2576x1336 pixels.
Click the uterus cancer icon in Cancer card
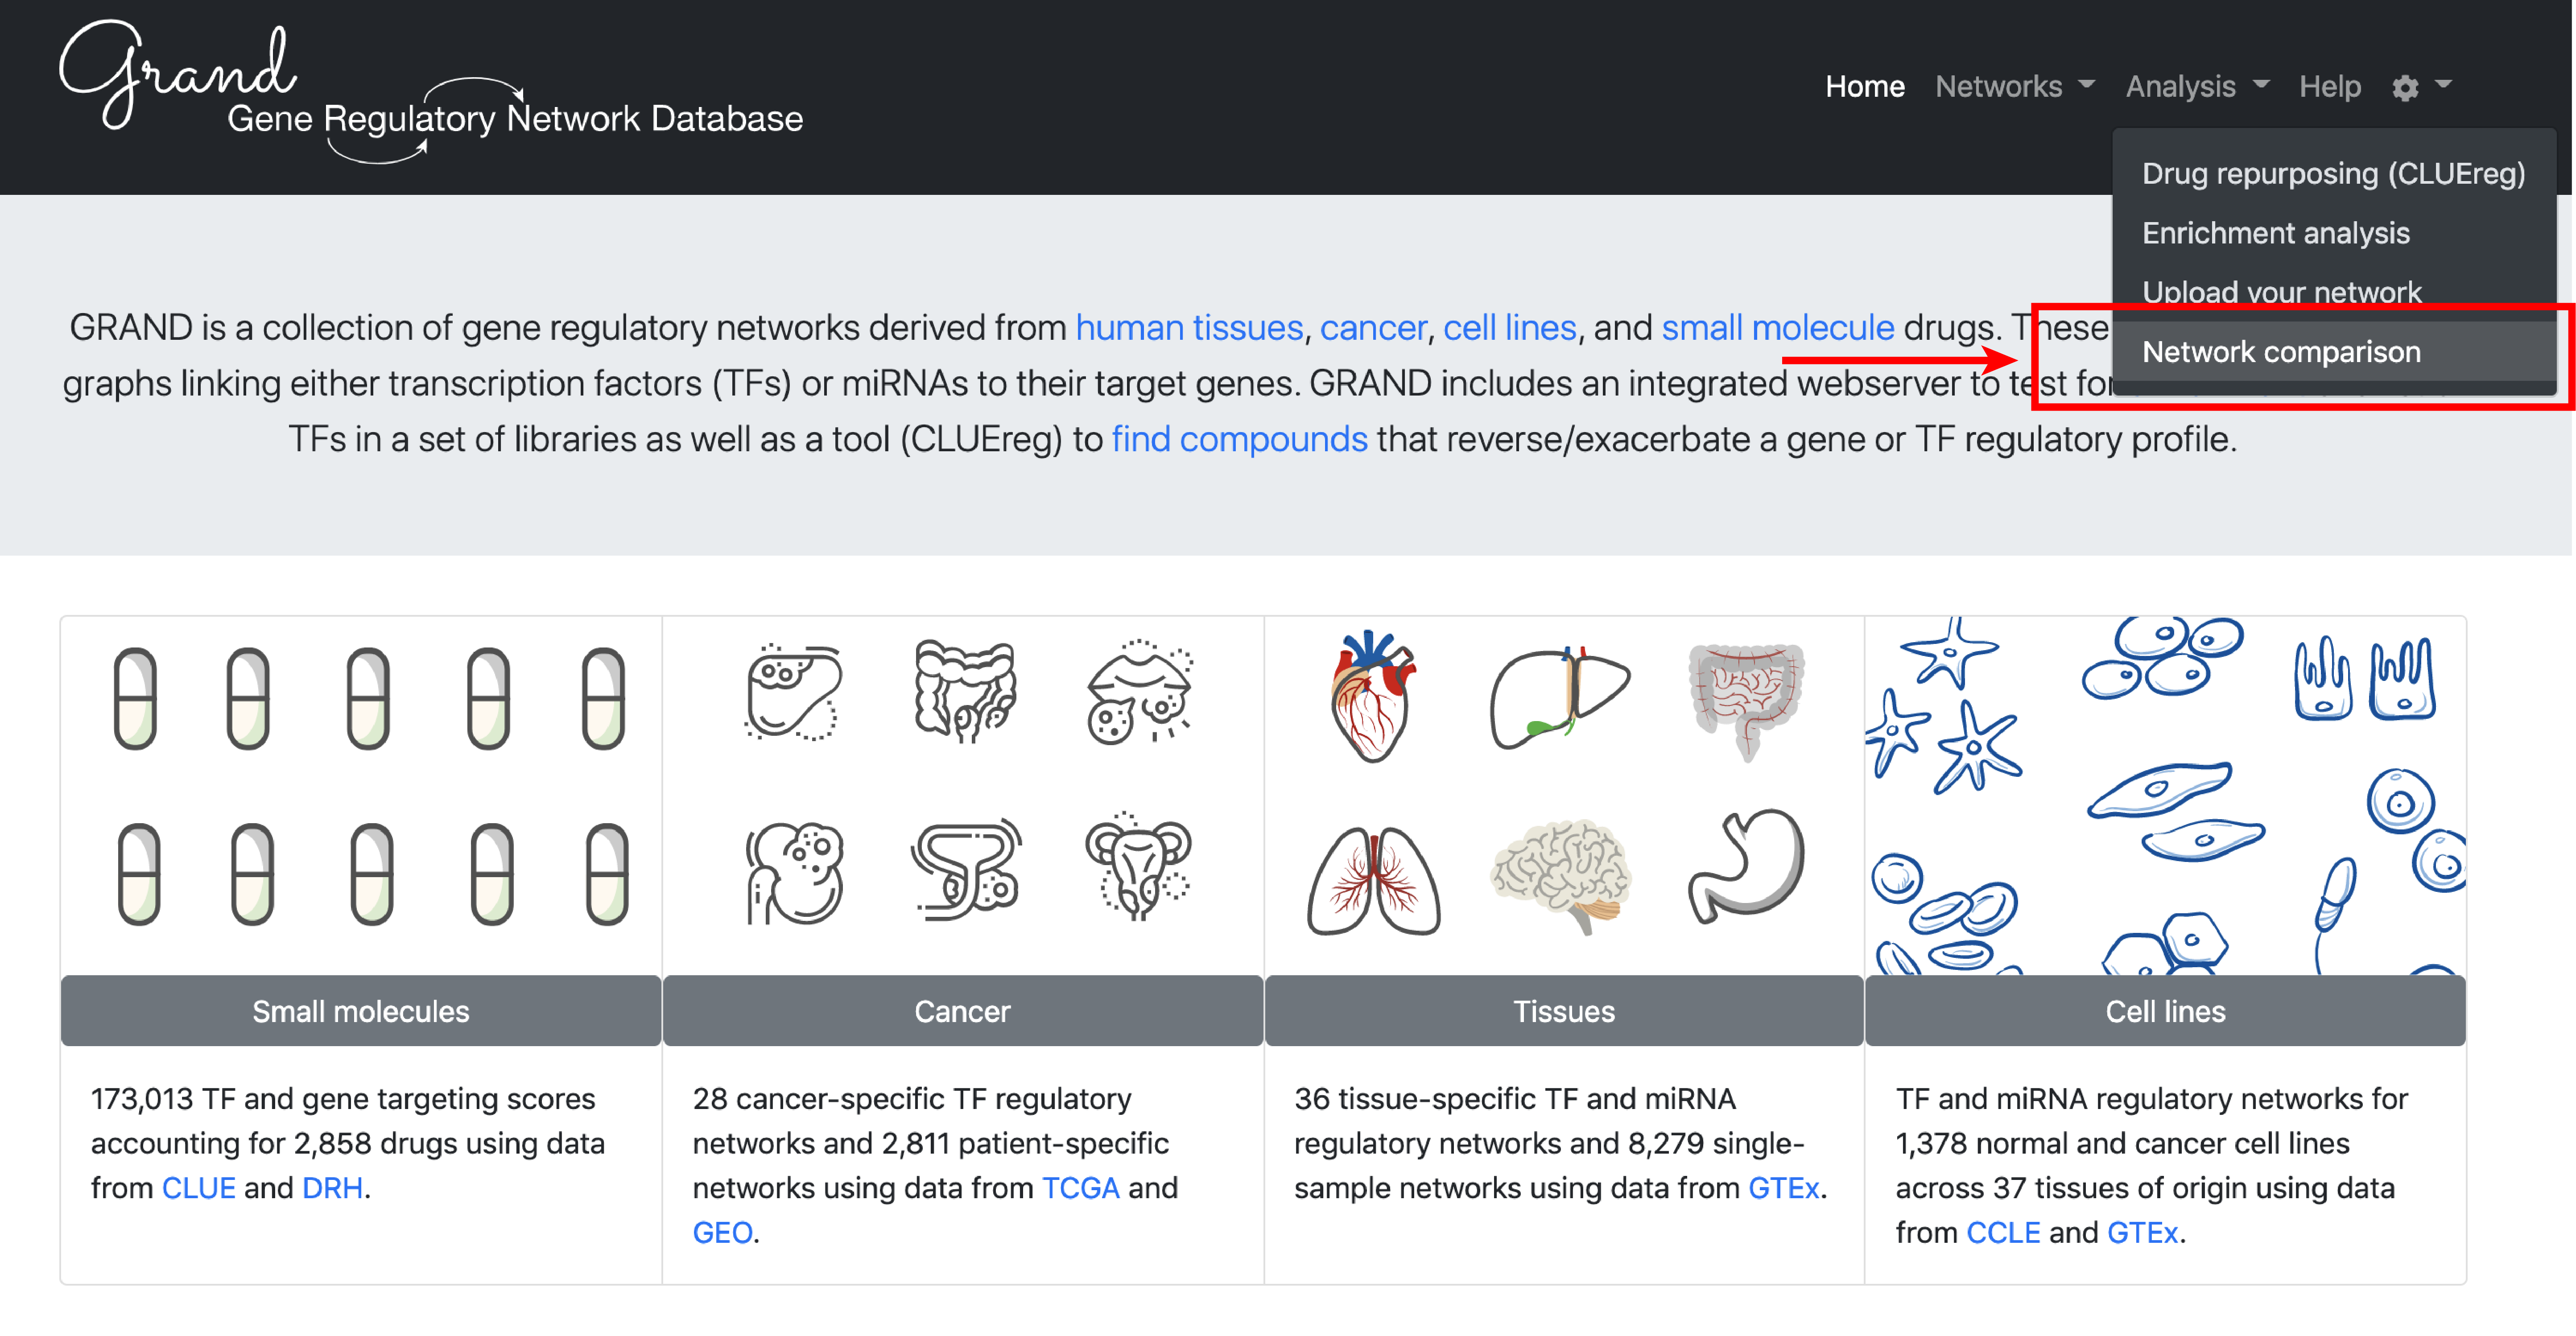click(x=1138, y=866)
